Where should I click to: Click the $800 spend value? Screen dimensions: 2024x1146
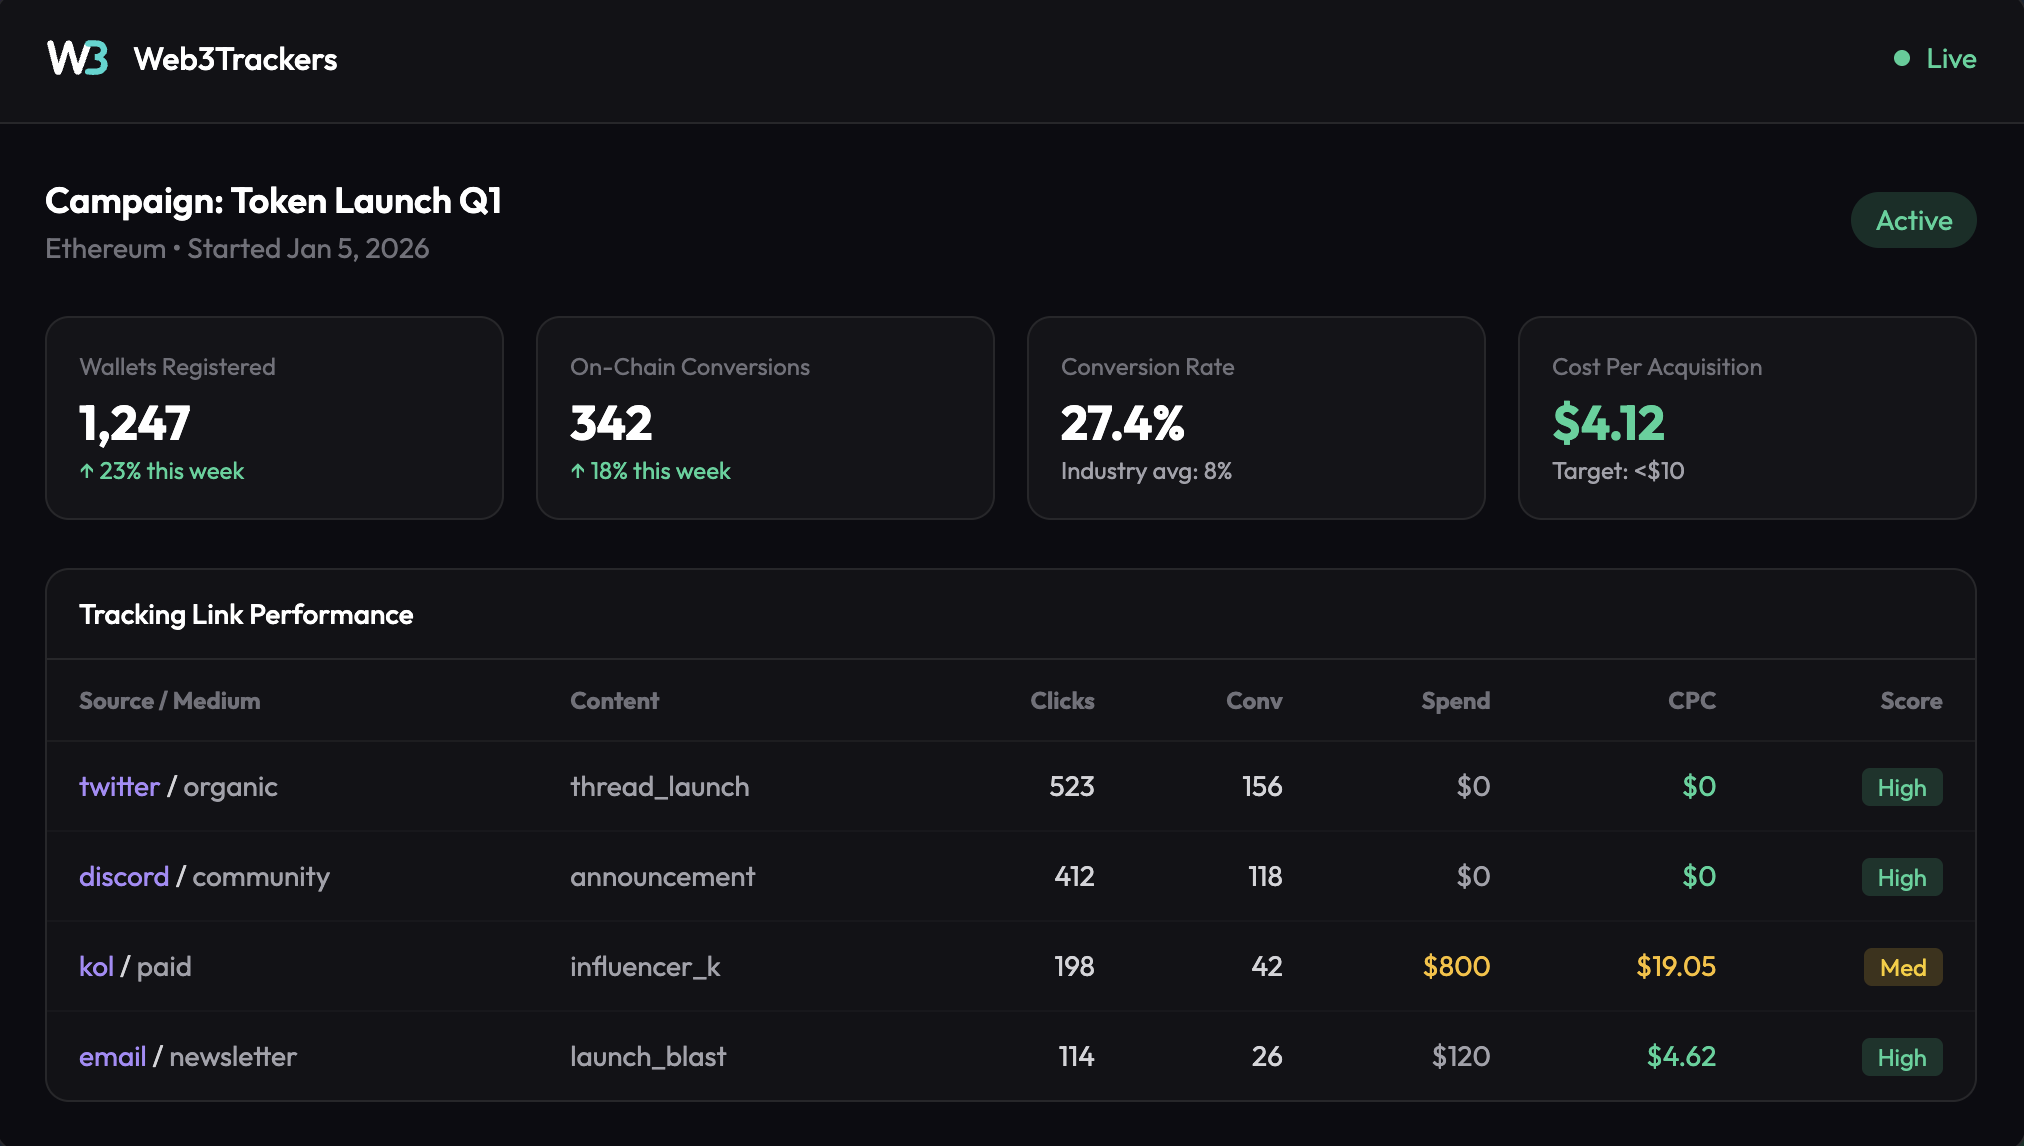pyautogui.click(x=1456, y=967)
